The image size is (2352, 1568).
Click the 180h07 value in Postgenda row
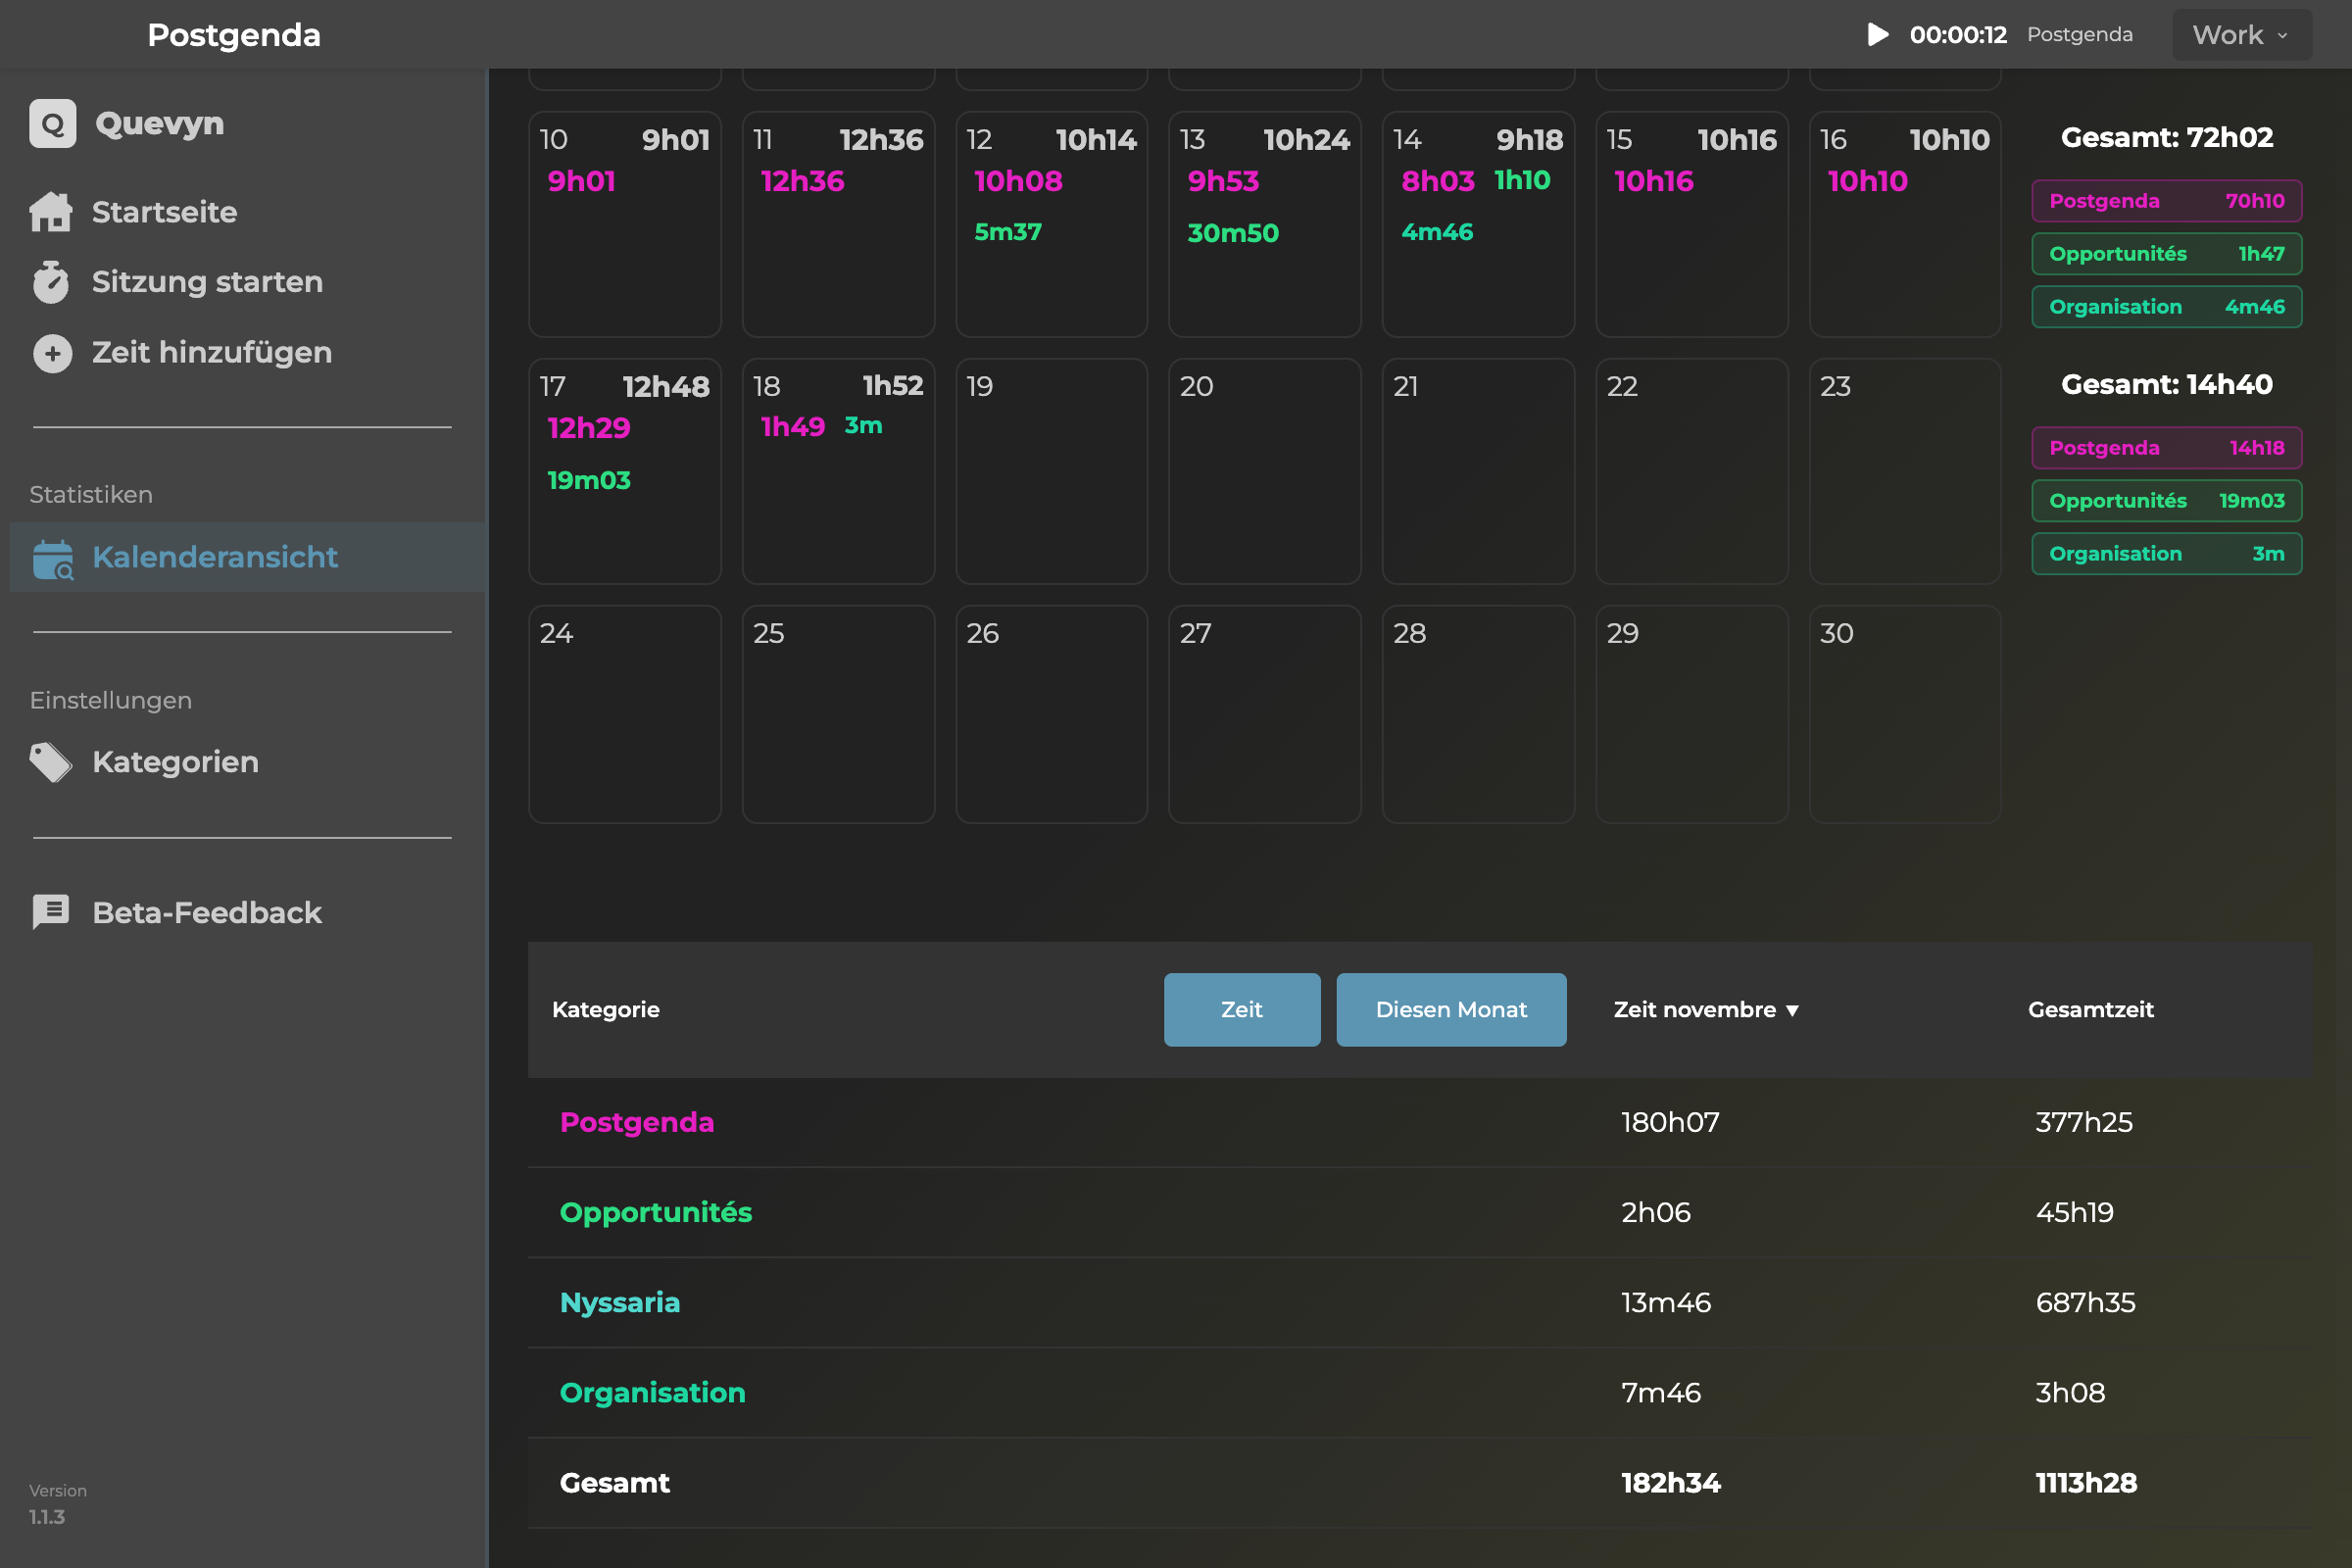[x=1670, y=1122]
